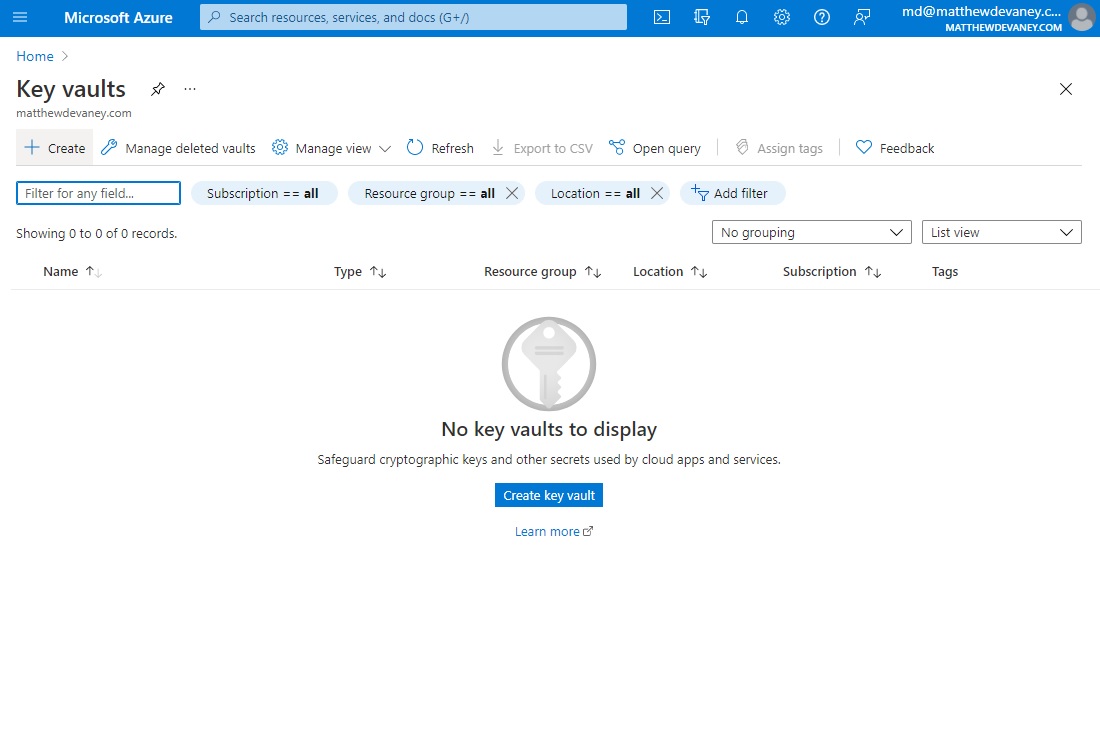
Task: Open the portal hamburger menu
Action: click(x=20, y=17)
